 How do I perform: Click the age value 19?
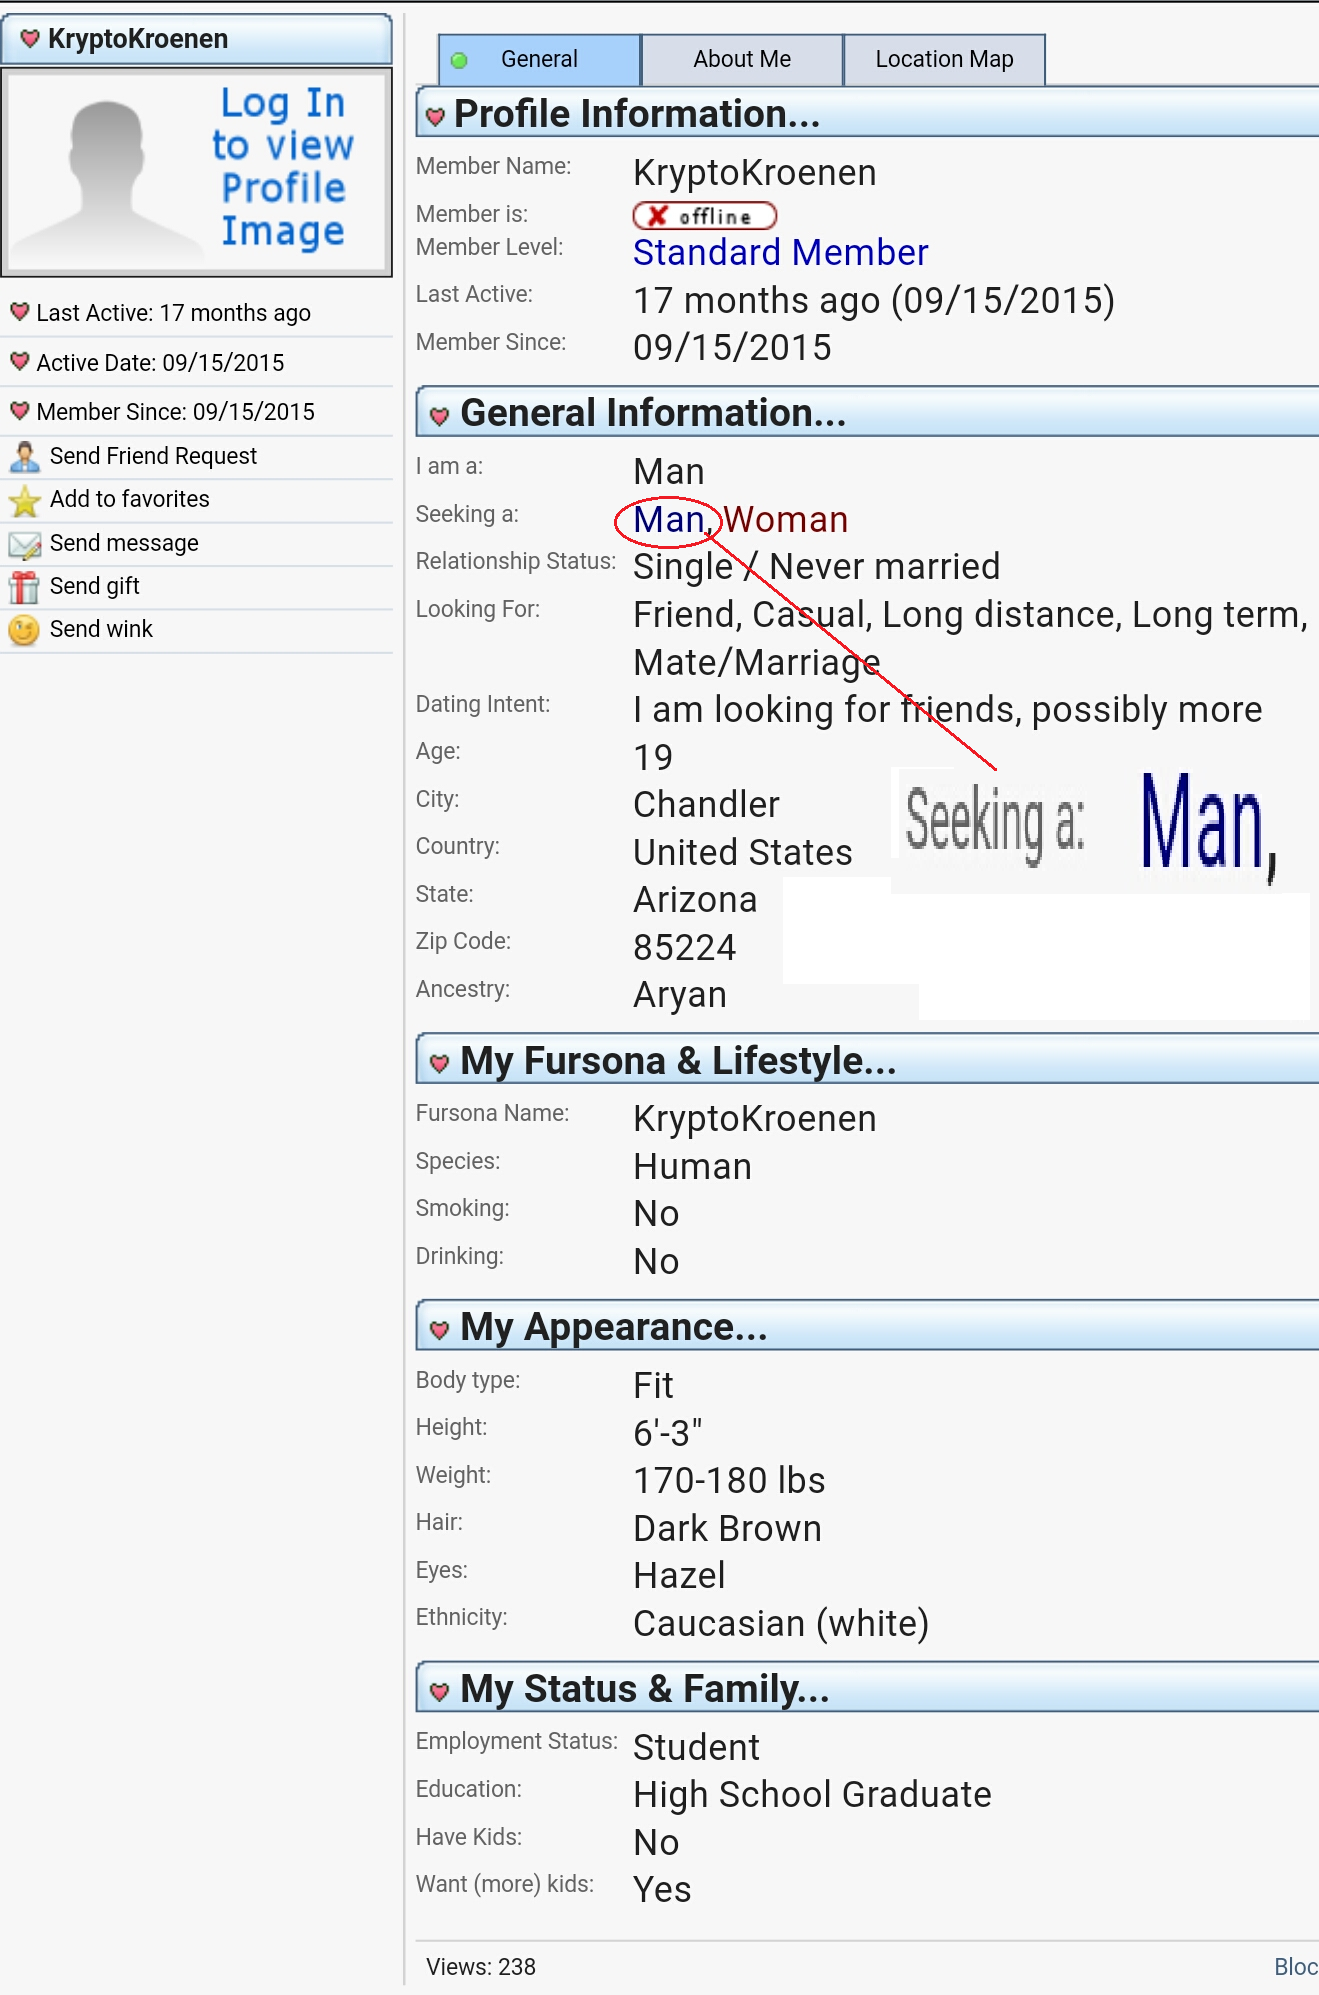pos(653,758)
